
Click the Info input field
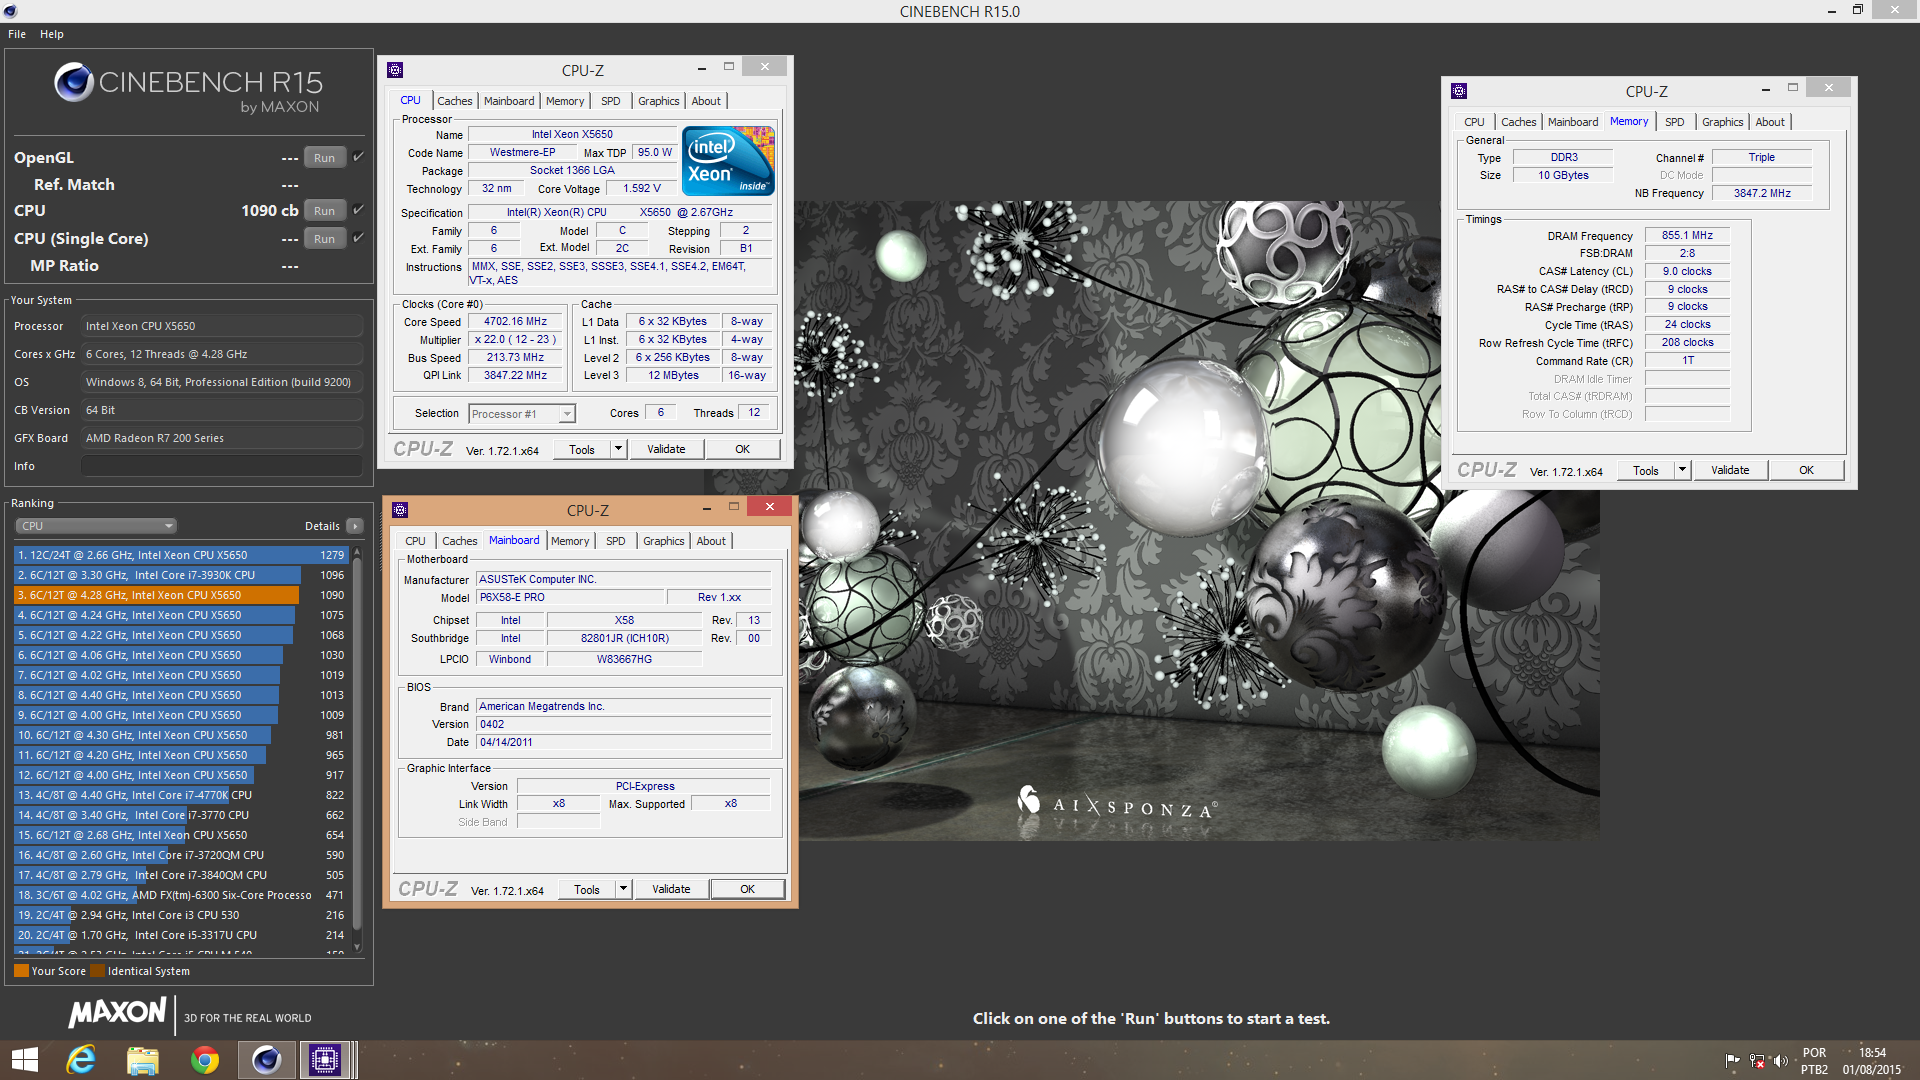click(x=221, y=466)
